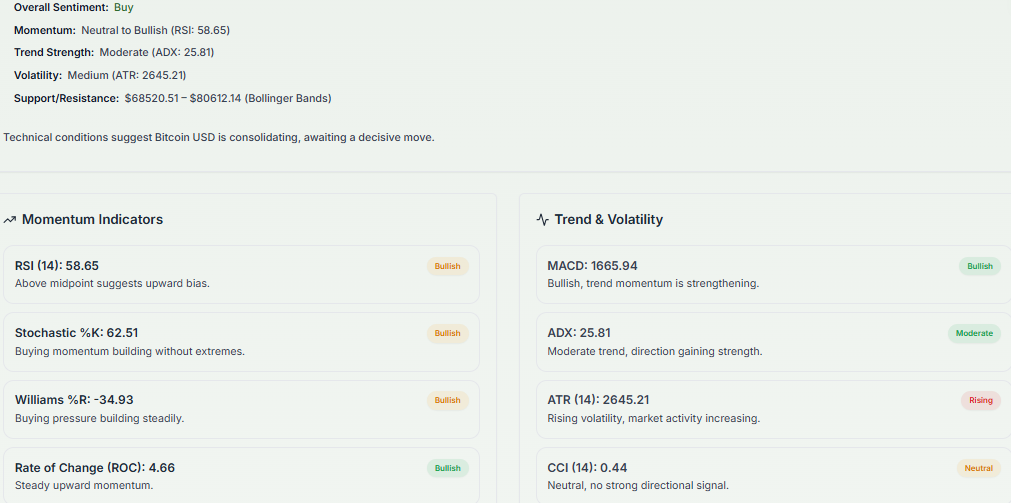The image size is (1011, 503).
Task: Click the Bullish badge on Williams %R card
Action: pyautogui.click(x=447, y=400)
